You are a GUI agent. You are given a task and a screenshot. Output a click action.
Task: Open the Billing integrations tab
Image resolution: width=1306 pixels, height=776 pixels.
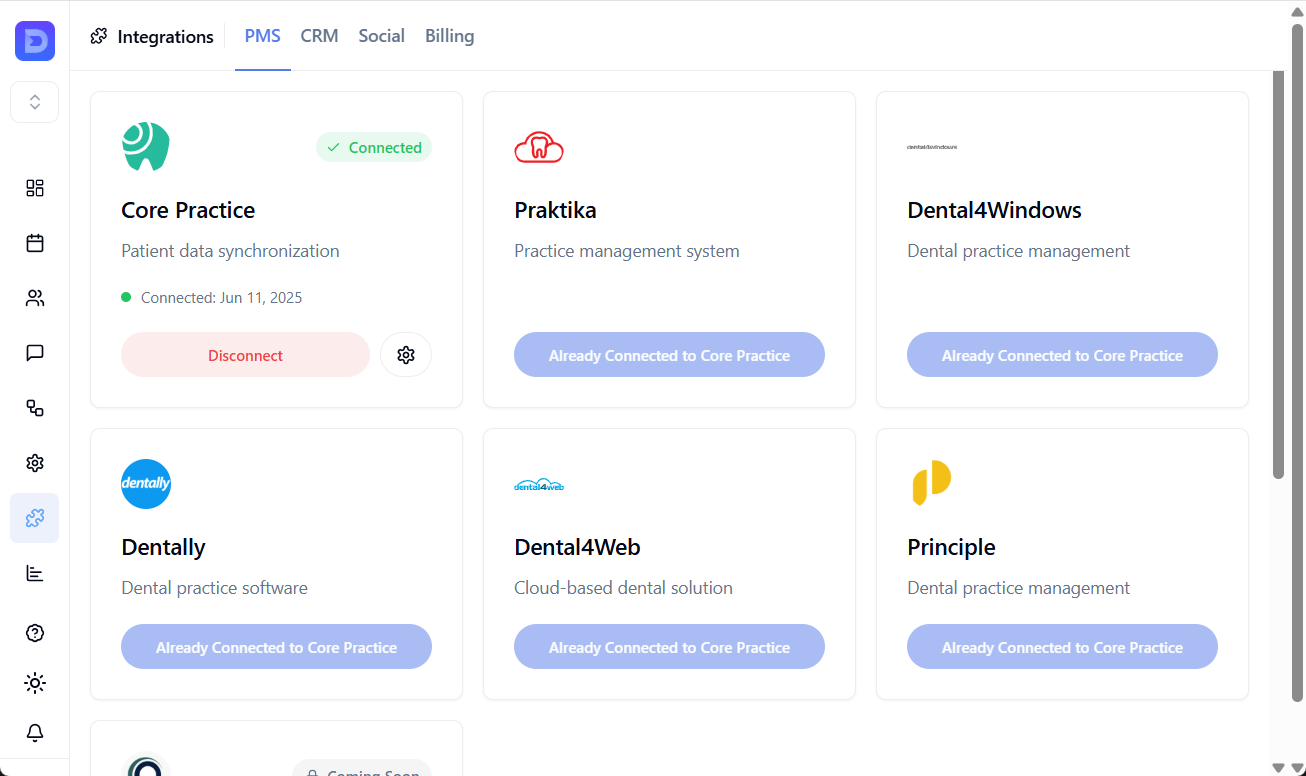tap(449, 36)
